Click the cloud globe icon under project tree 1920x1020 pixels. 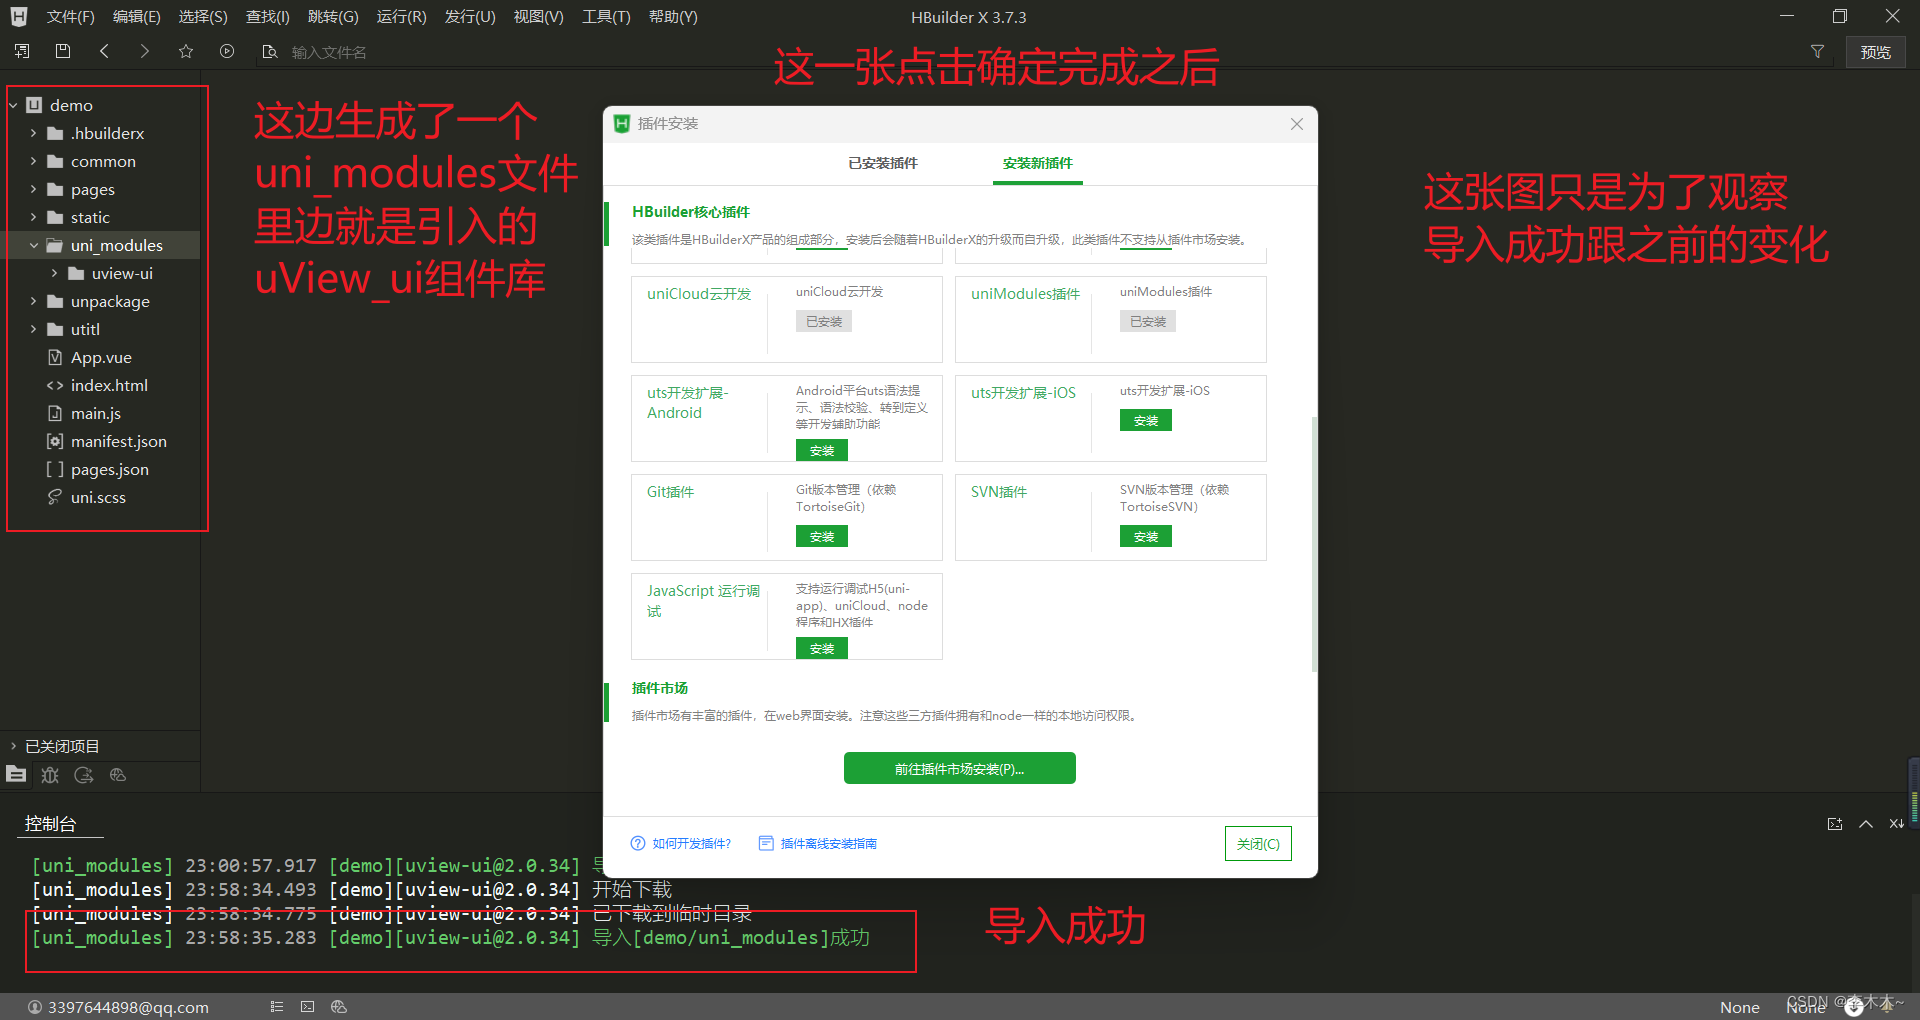pos(118,775)
